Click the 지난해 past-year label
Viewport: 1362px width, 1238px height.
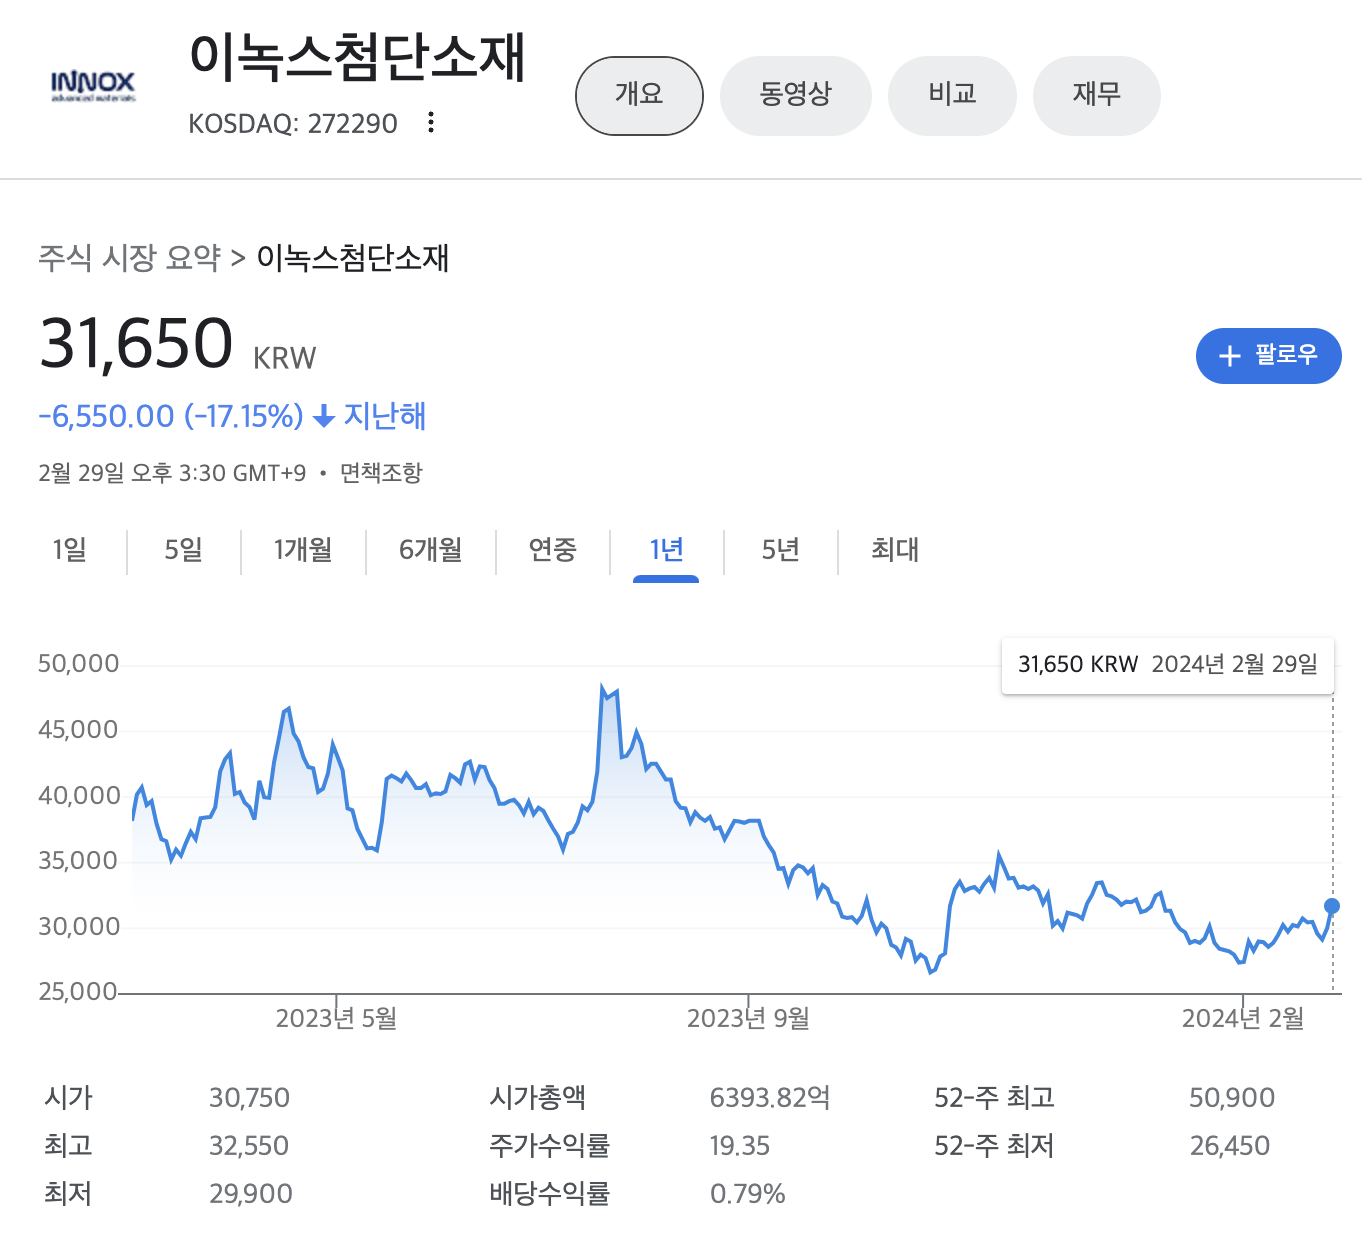click(385, 416)
